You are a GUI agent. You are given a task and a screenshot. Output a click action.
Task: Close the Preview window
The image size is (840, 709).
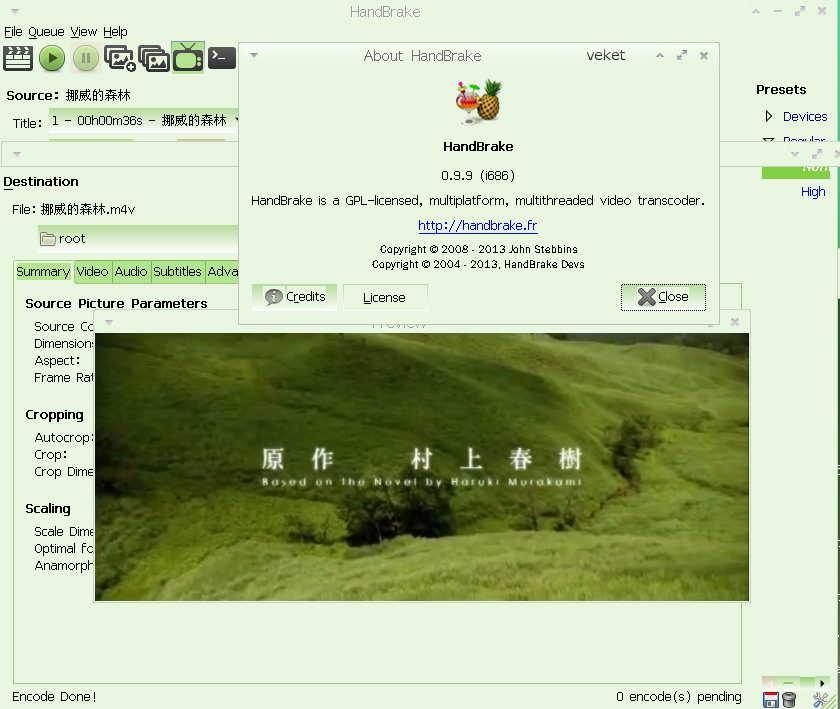(734, 322)
